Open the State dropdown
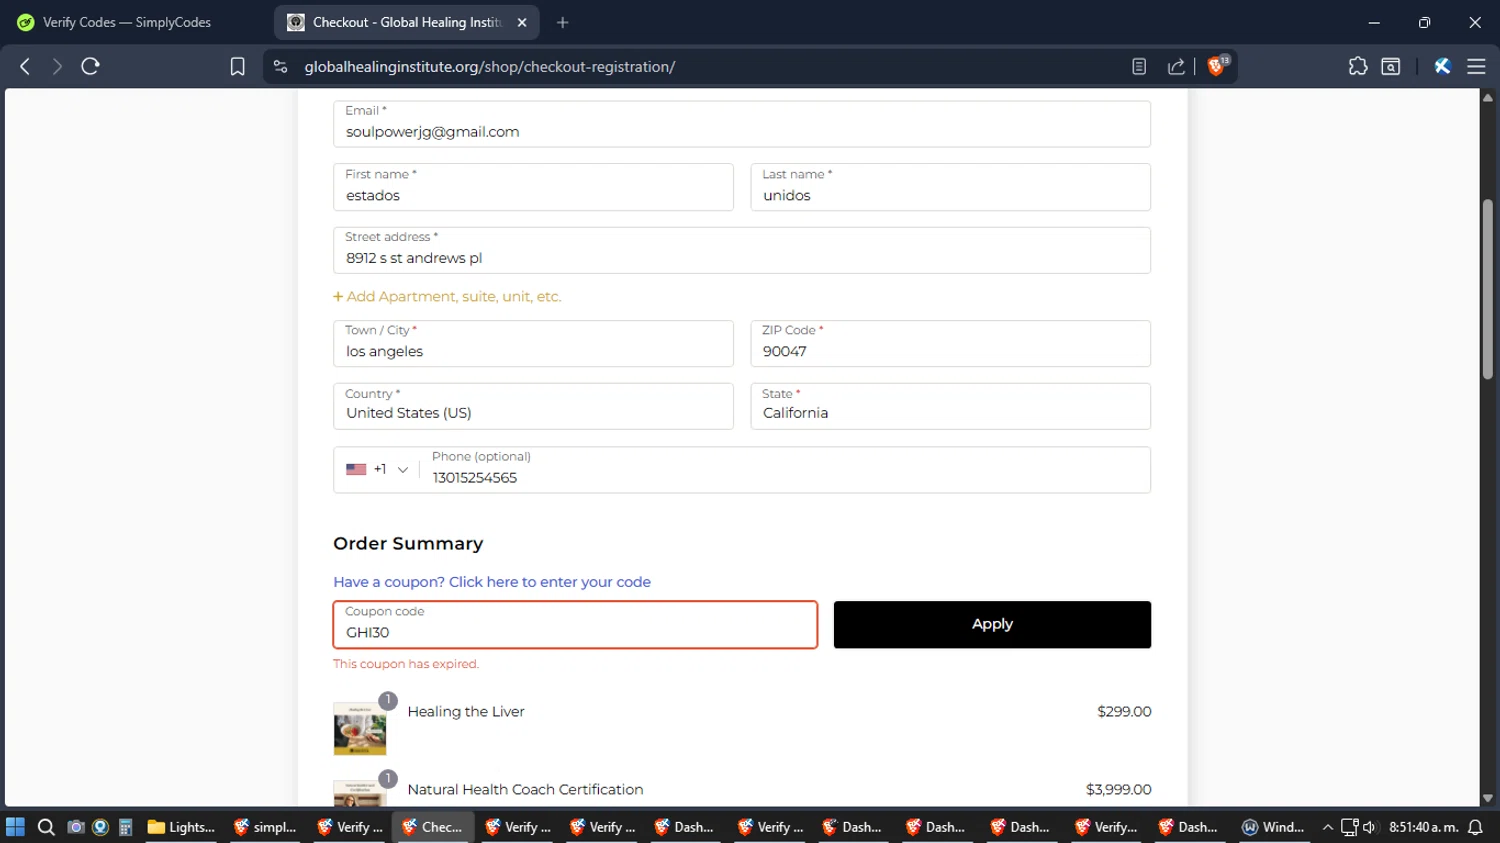 950,406
